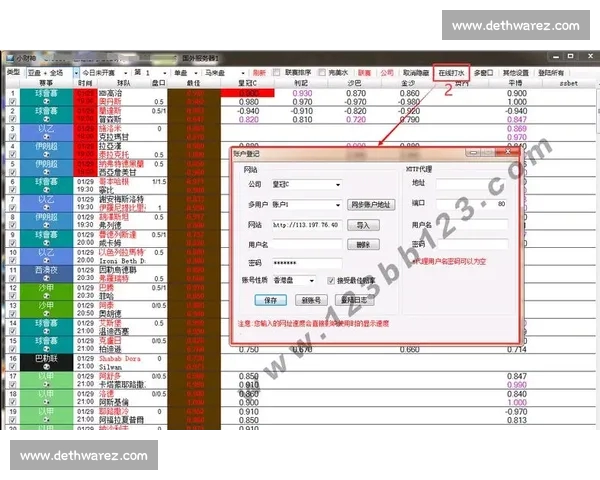600x480 pixels.
Task: Click the red 公司 toolbar item
Action: coord(387,73)
